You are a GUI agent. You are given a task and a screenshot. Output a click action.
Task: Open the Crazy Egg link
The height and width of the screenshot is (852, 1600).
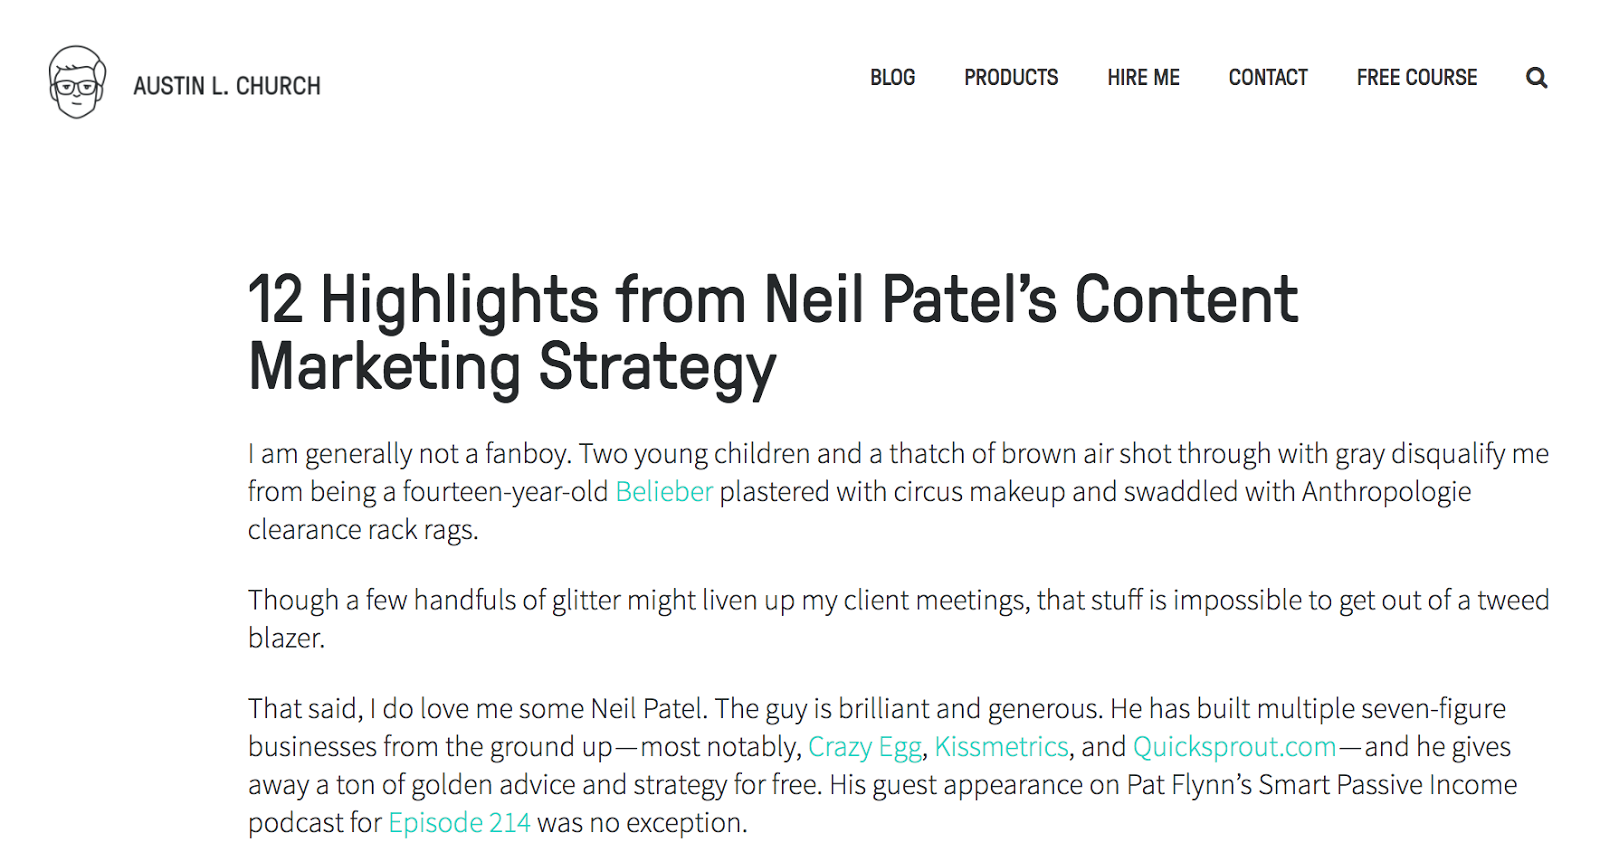point(864,747)
